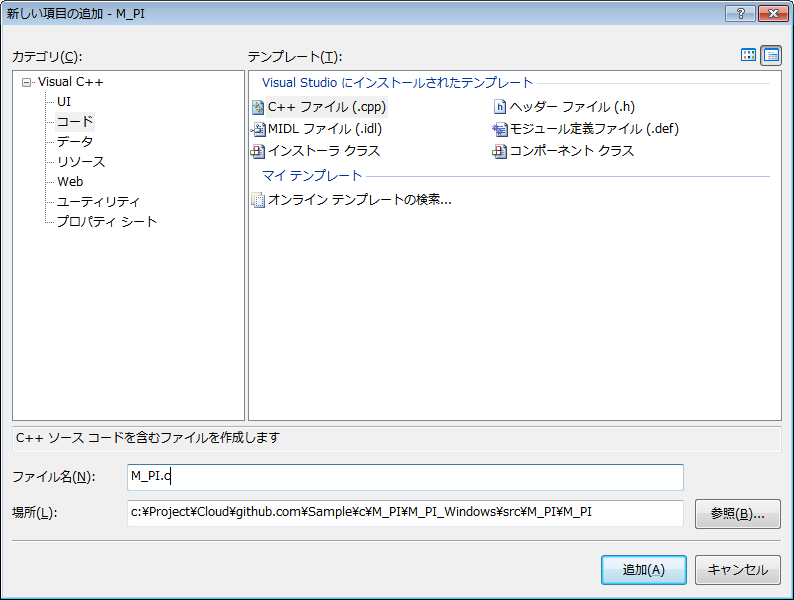Switch templates to large icons view
794x600 pixels.
click(x=748, y=55)
